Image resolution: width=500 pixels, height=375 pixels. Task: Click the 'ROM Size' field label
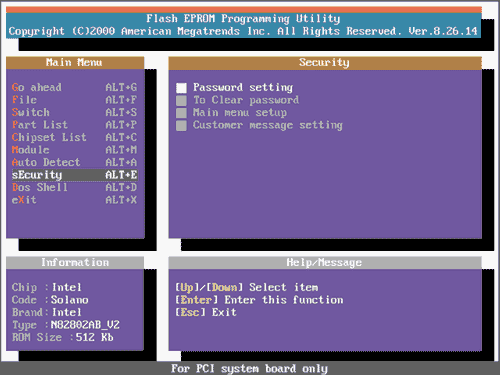click(x=37, y=337)
